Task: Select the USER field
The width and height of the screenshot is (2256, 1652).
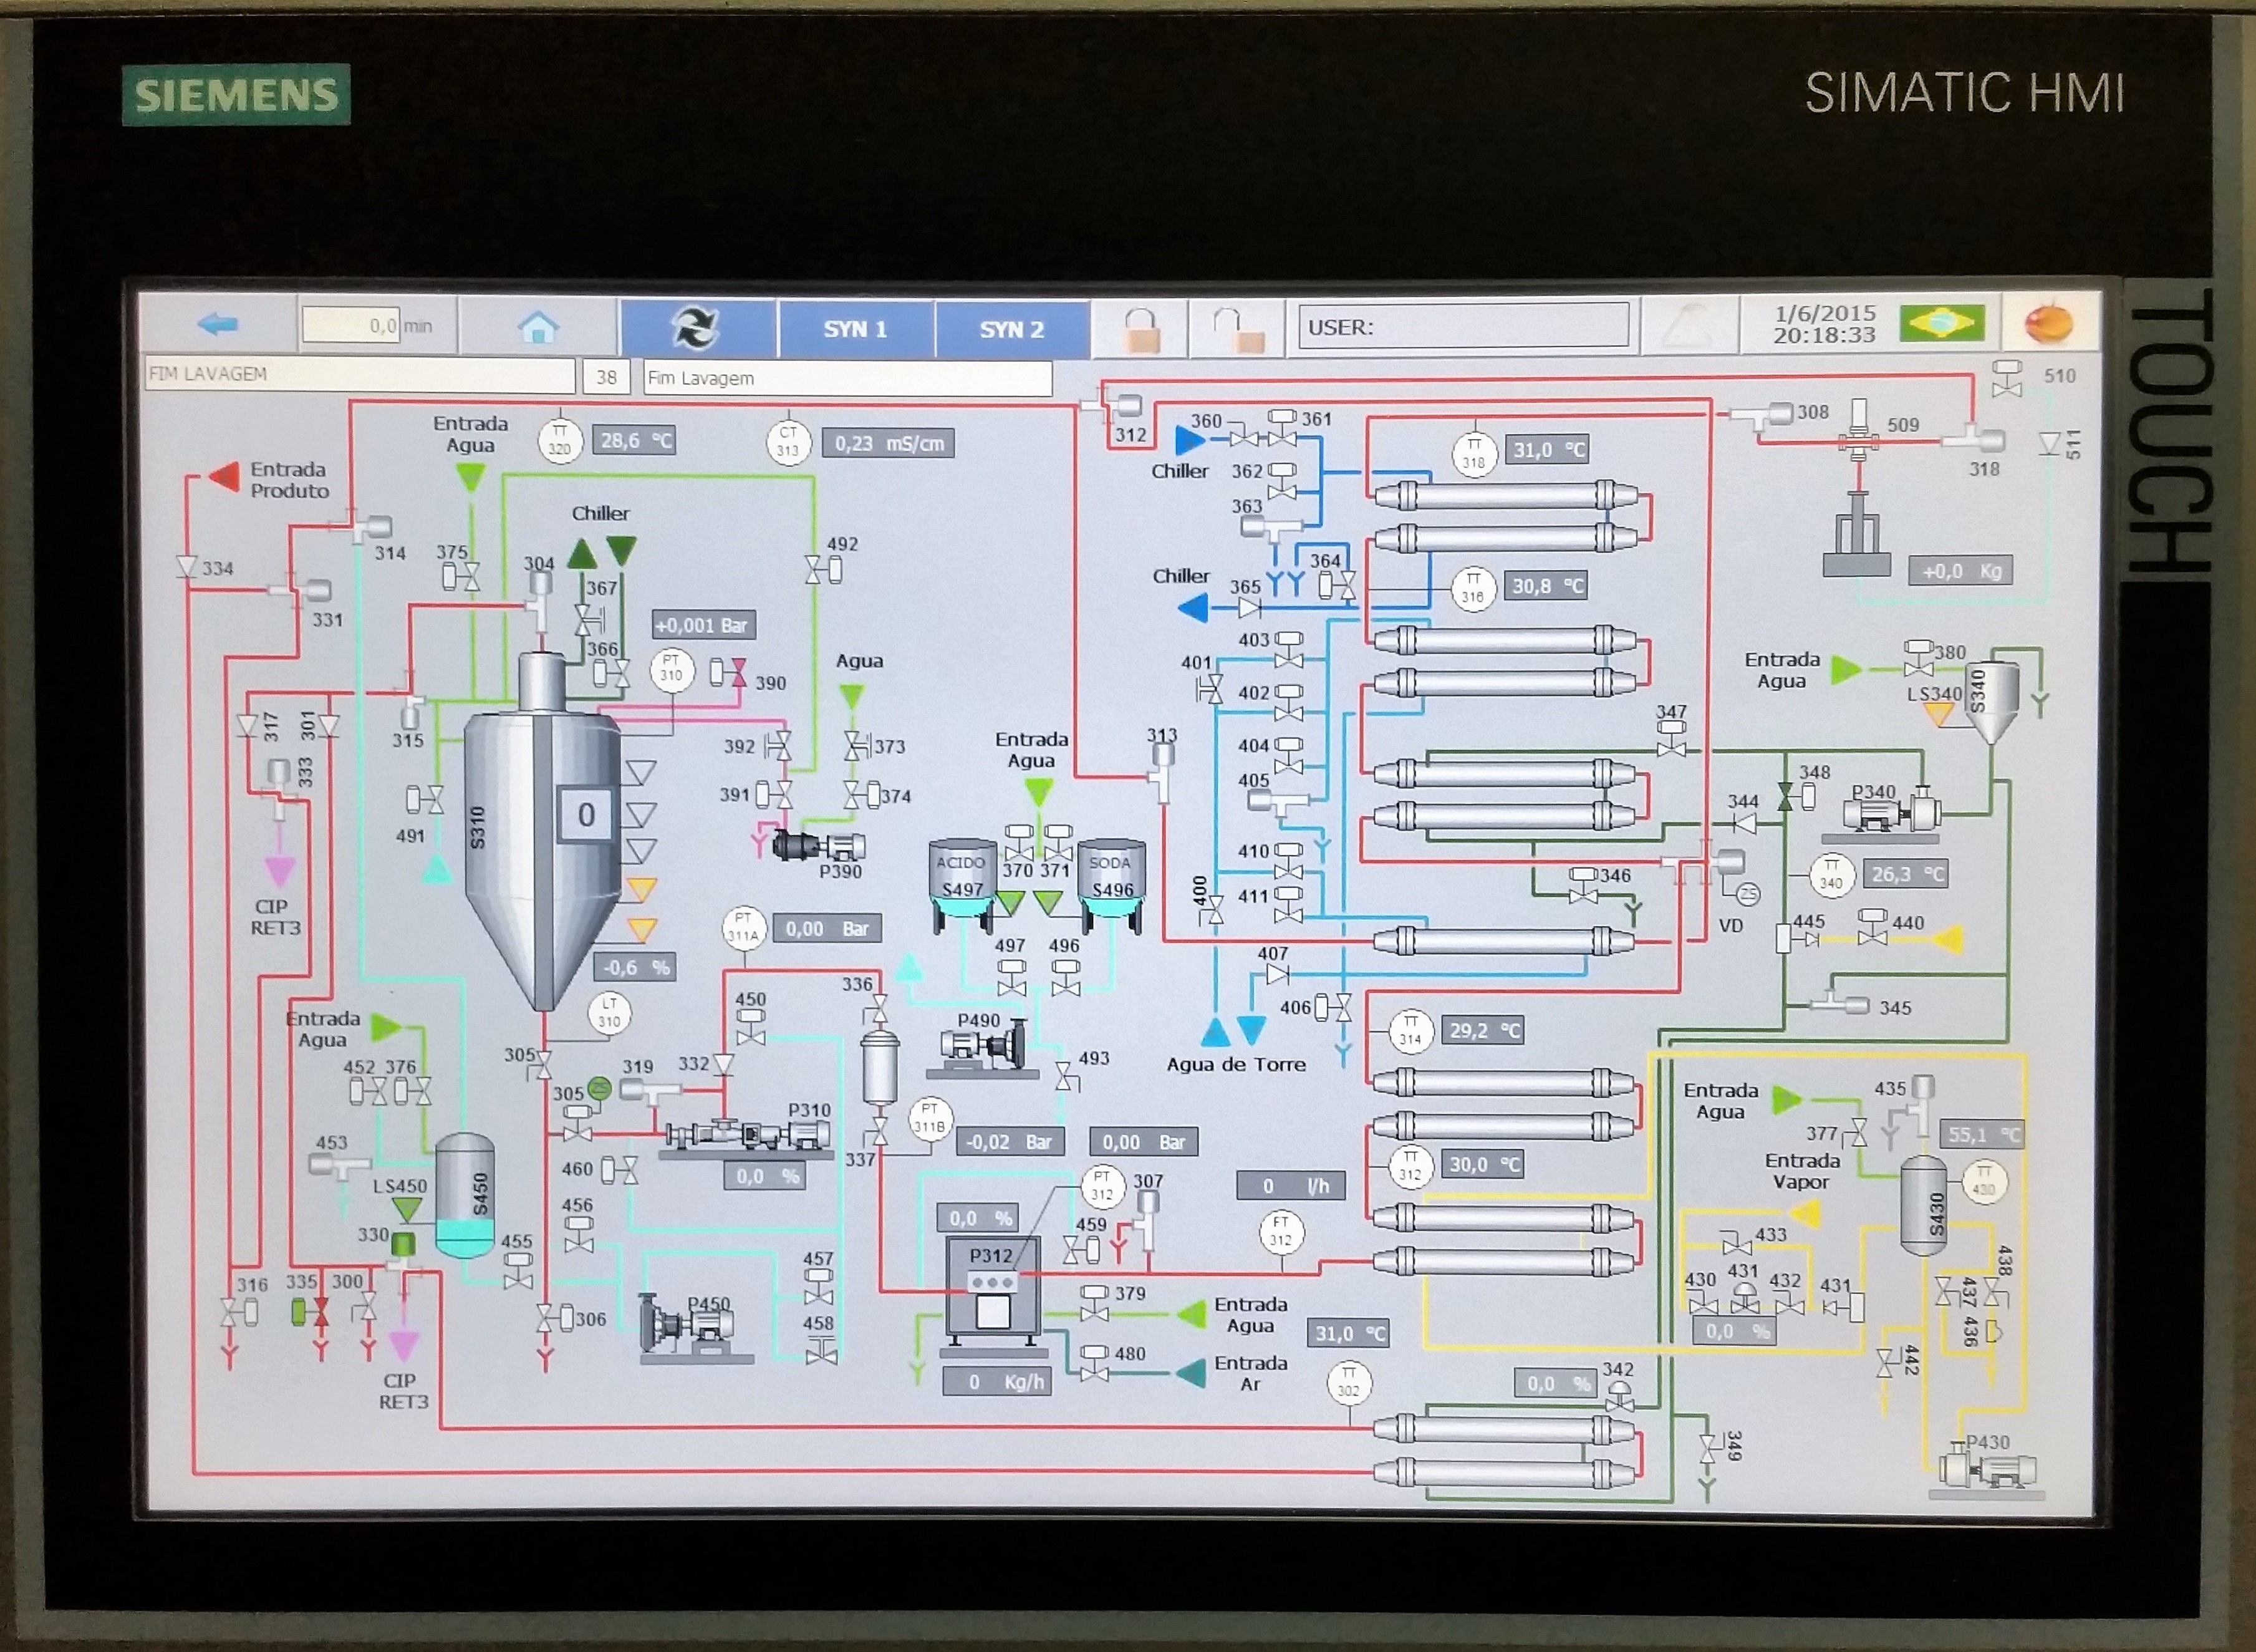Action: (x=1464, y=327)
